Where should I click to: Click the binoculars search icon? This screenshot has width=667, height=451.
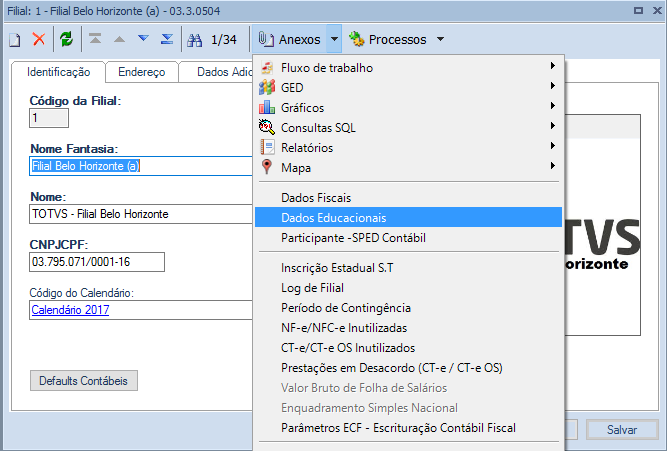tap(195, 40)
